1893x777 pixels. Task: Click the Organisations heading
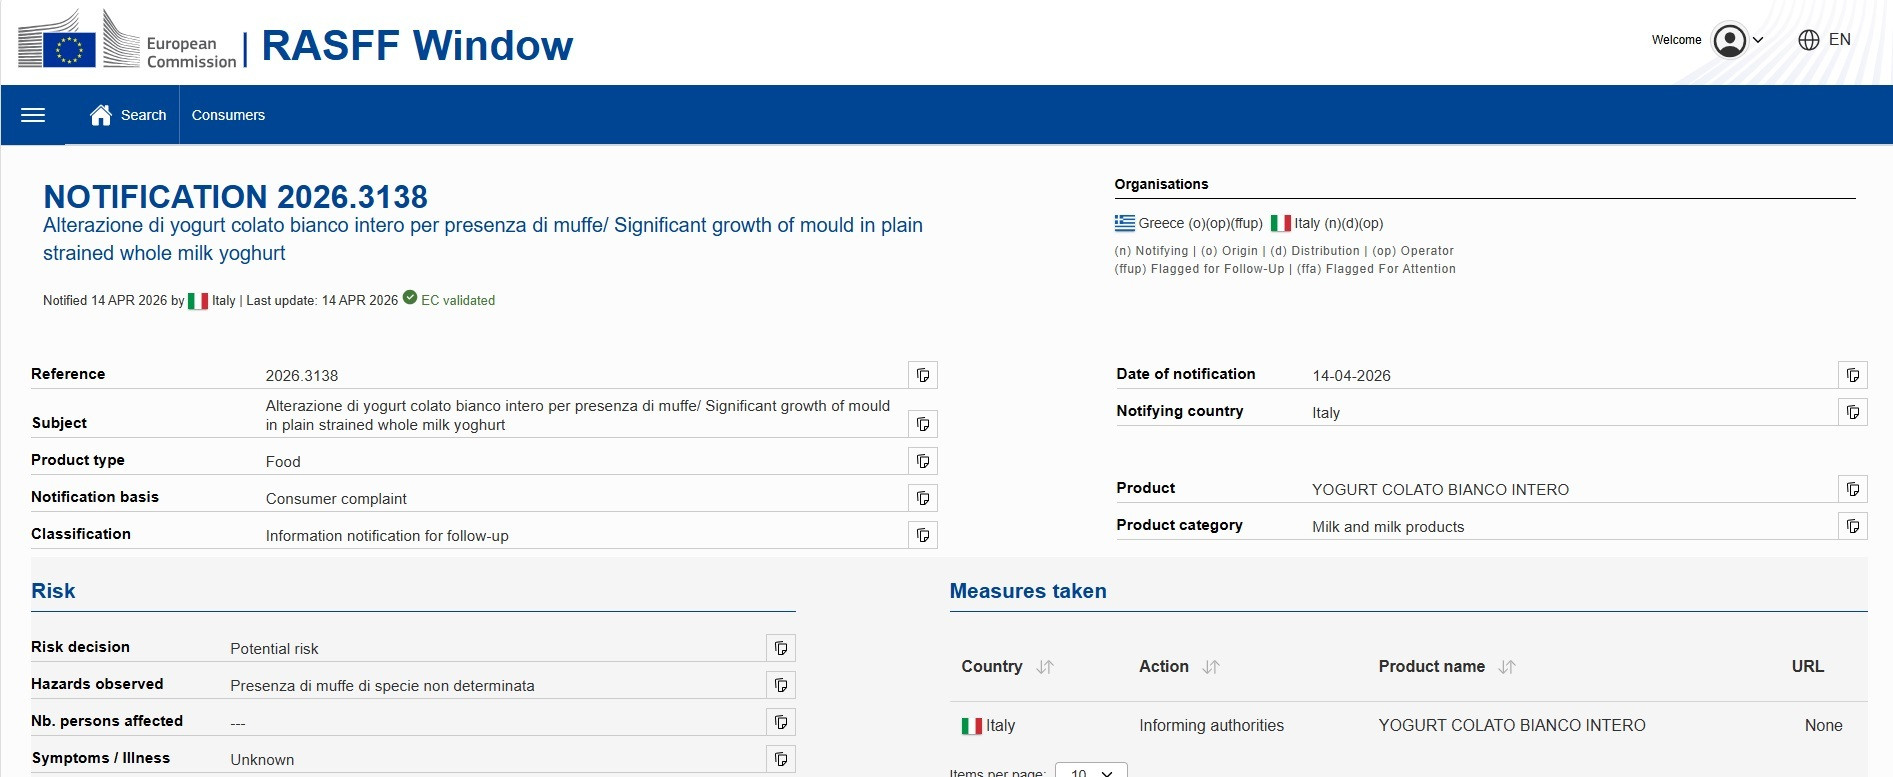point(1161,184)
